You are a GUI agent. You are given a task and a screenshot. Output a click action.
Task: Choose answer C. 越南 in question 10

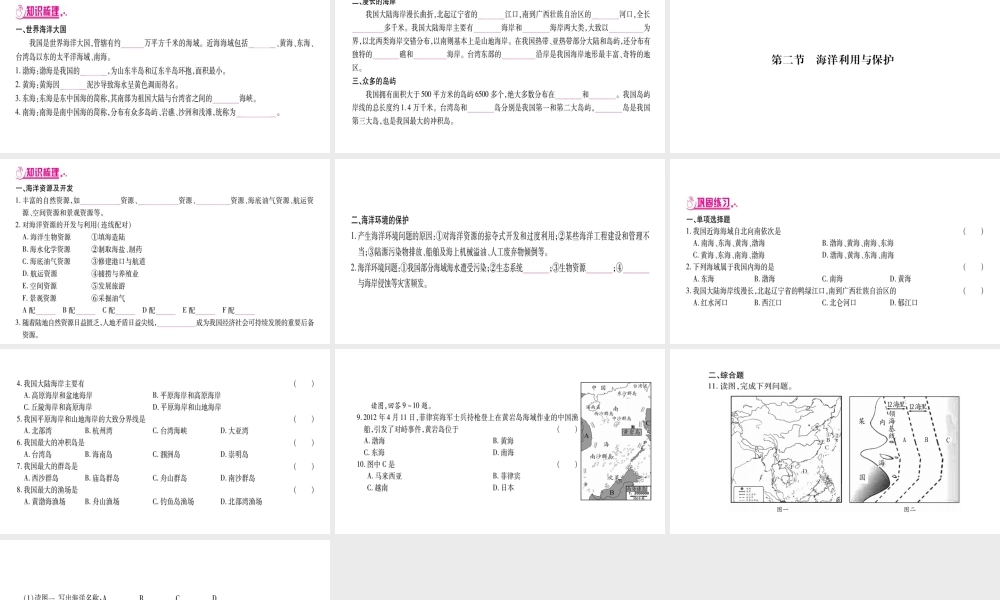click(378, 488)
